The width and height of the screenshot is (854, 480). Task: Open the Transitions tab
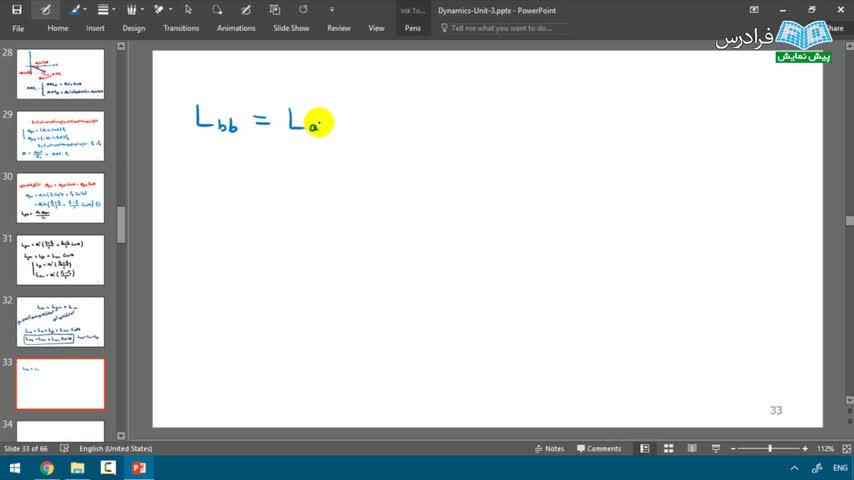[181, 28]
